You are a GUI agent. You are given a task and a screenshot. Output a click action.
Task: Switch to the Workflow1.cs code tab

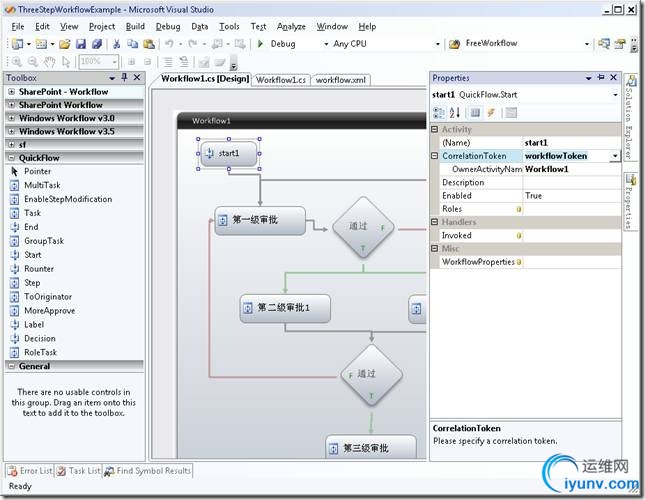tap(281, 80)
